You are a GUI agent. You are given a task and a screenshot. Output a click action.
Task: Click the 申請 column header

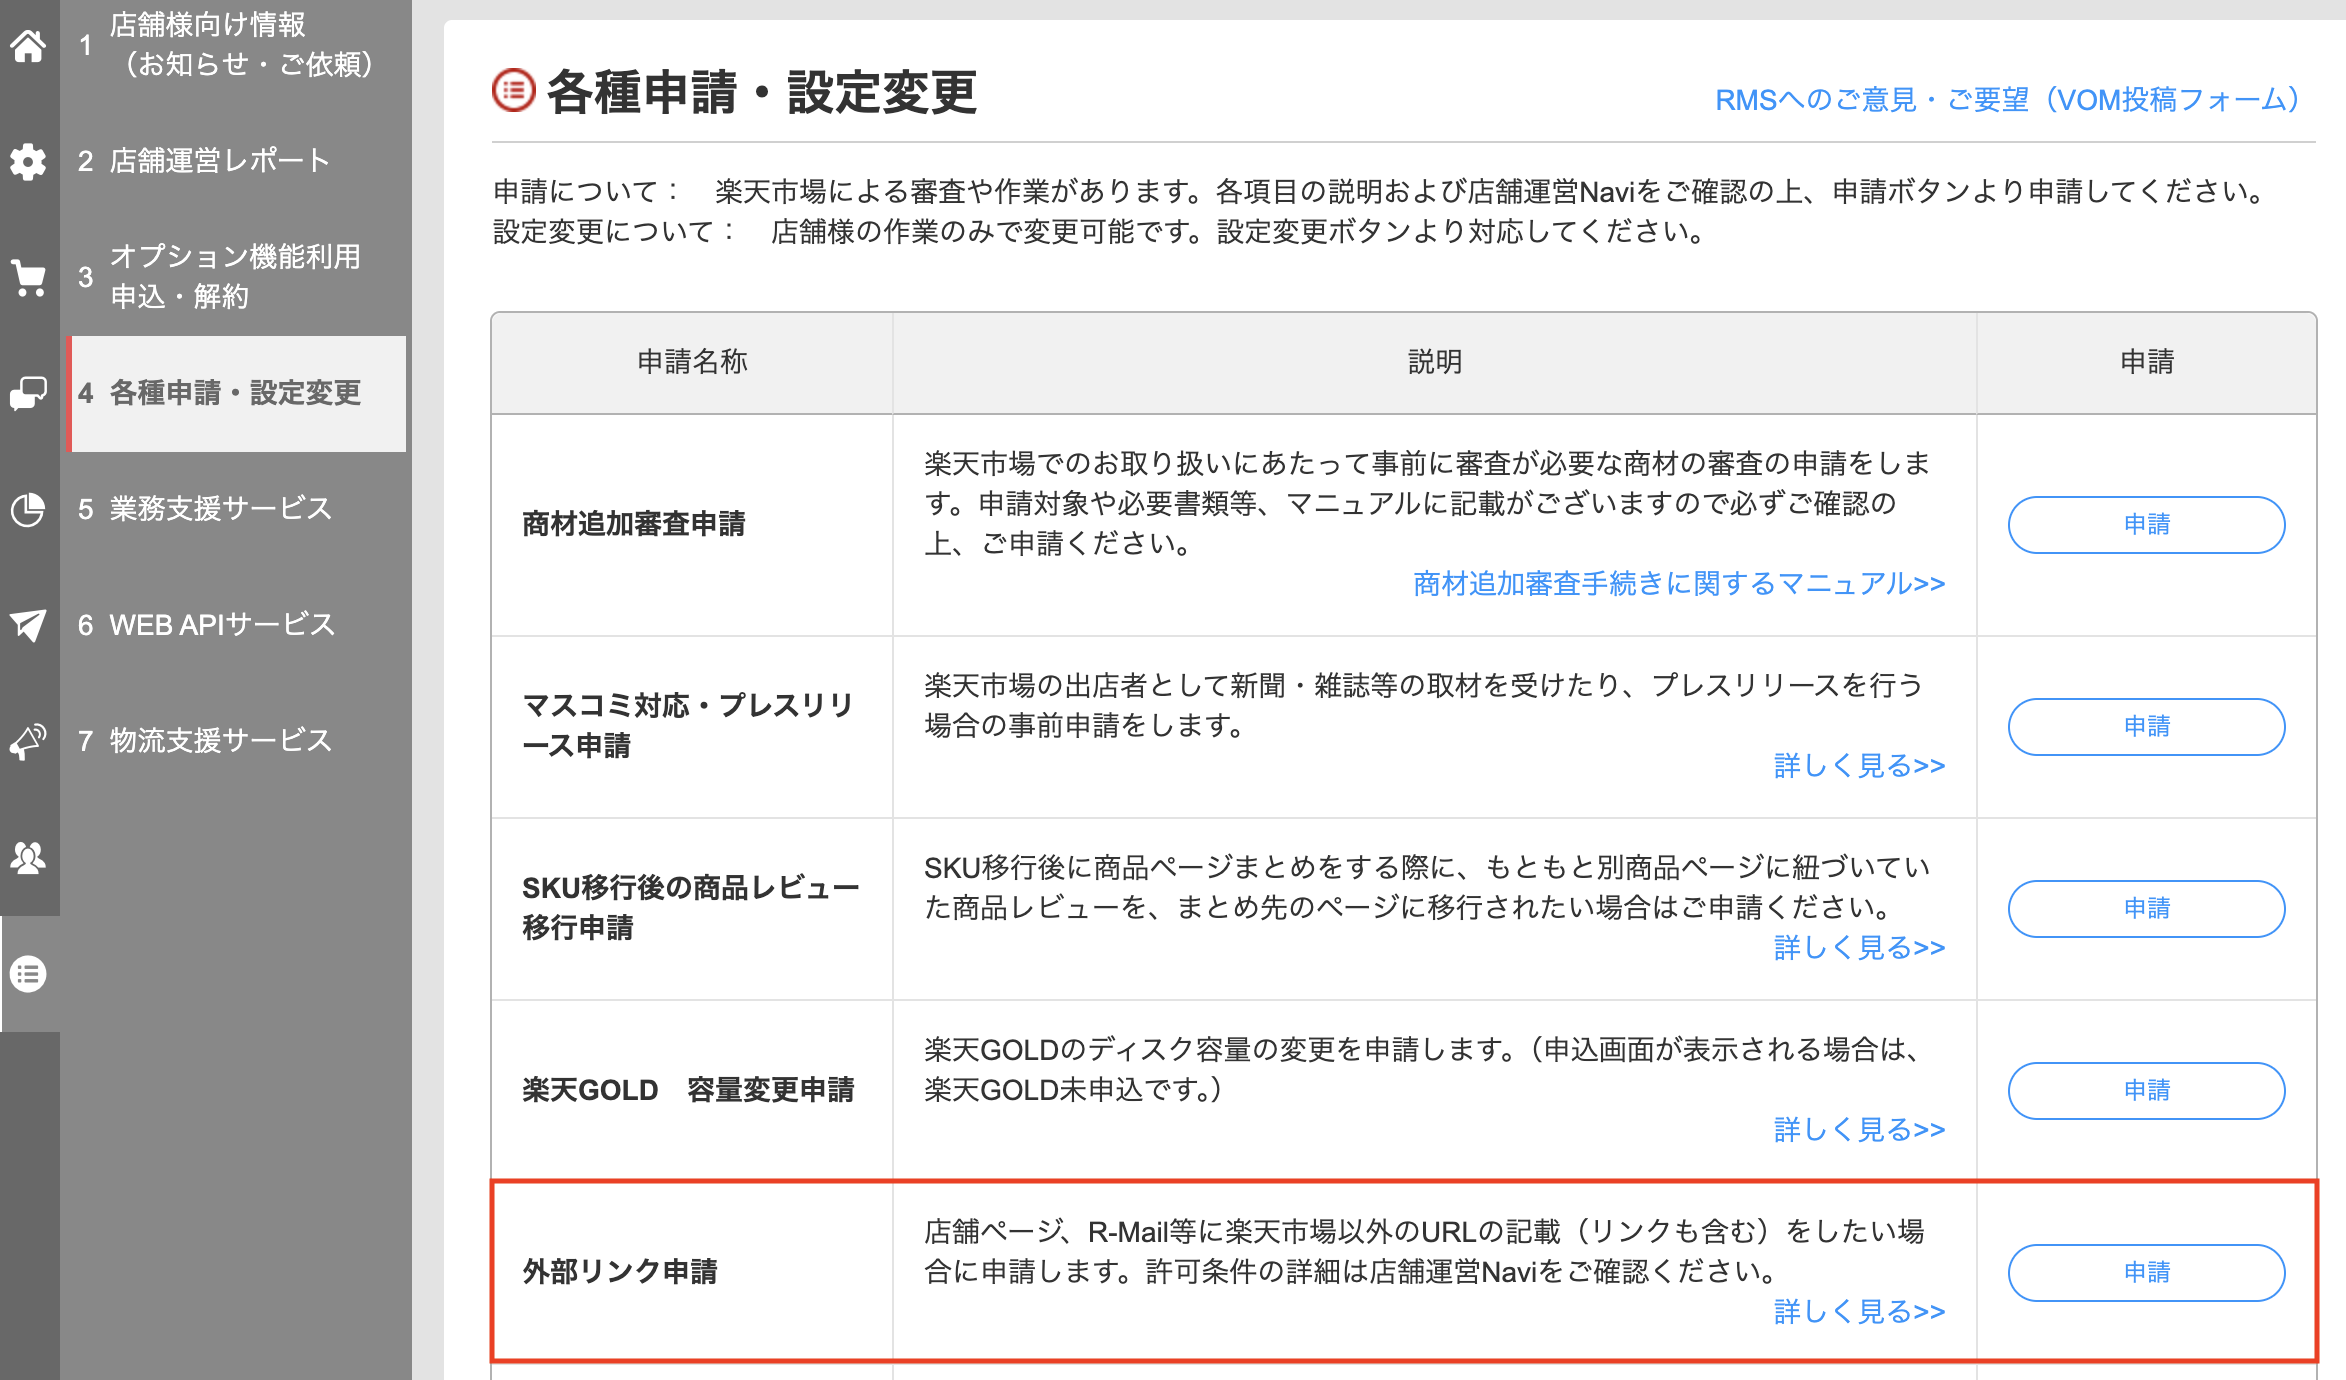(x=2147, y=362)
